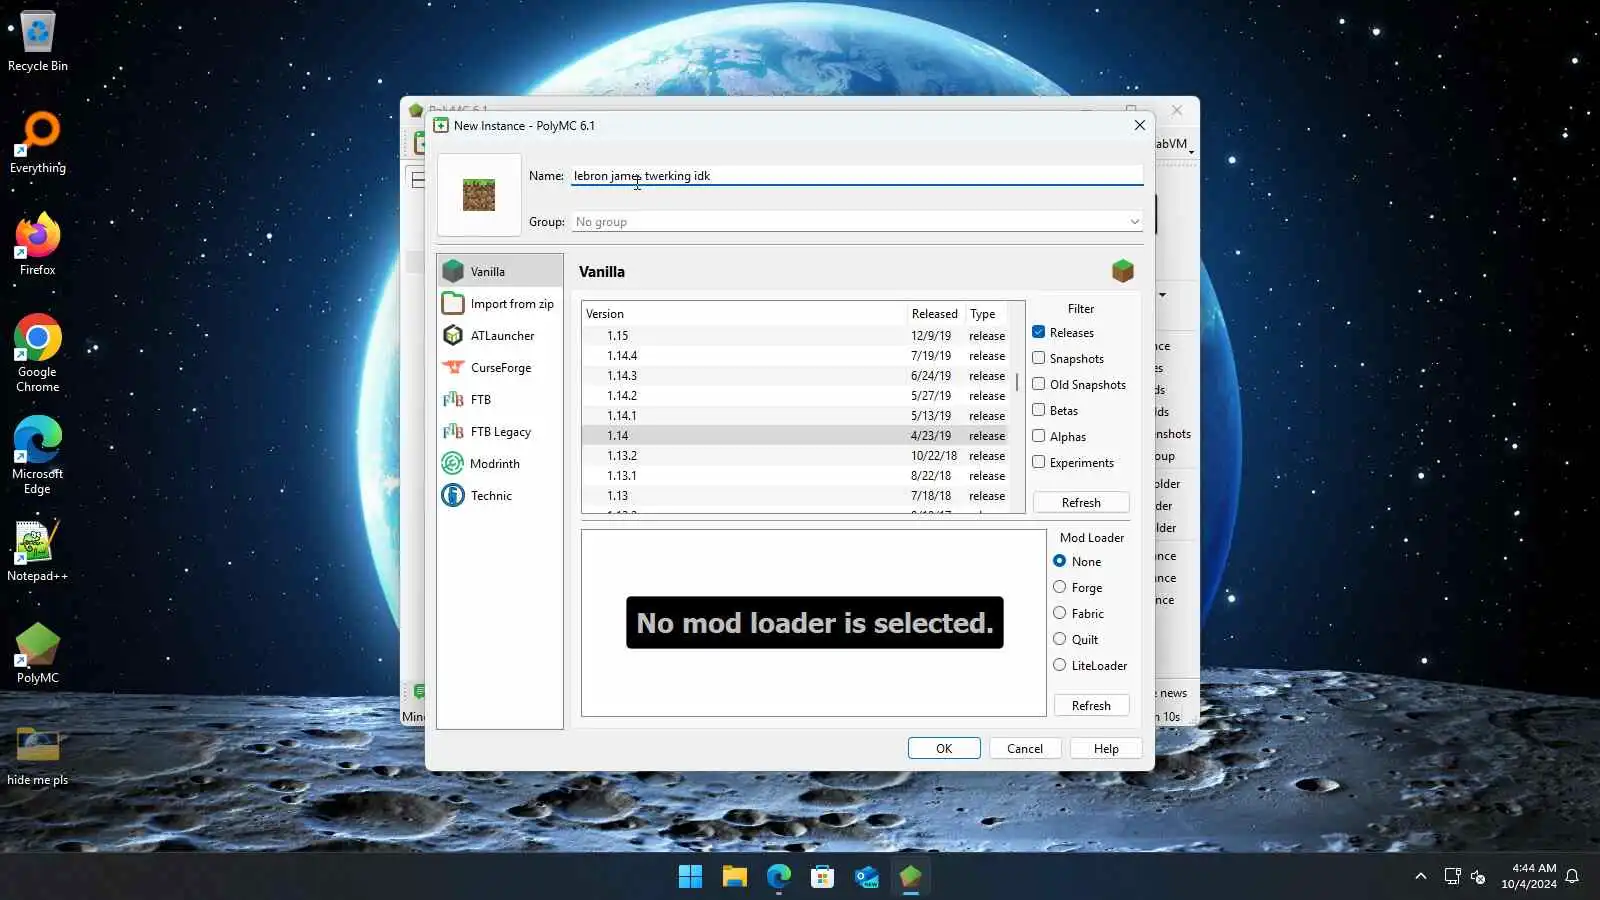Select the Microsoft Edge desktop shortcut

tap(38, 456)
